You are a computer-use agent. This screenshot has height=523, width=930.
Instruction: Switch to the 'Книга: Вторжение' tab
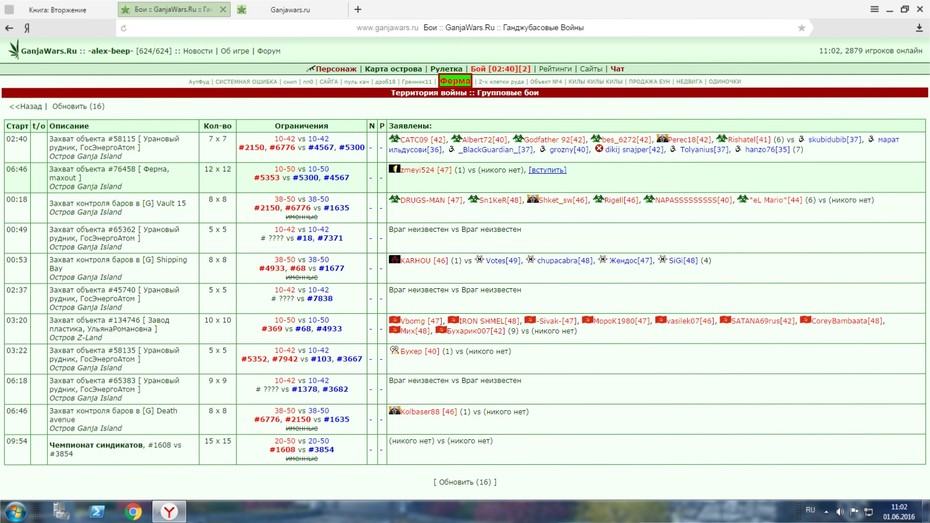[58, 10]
